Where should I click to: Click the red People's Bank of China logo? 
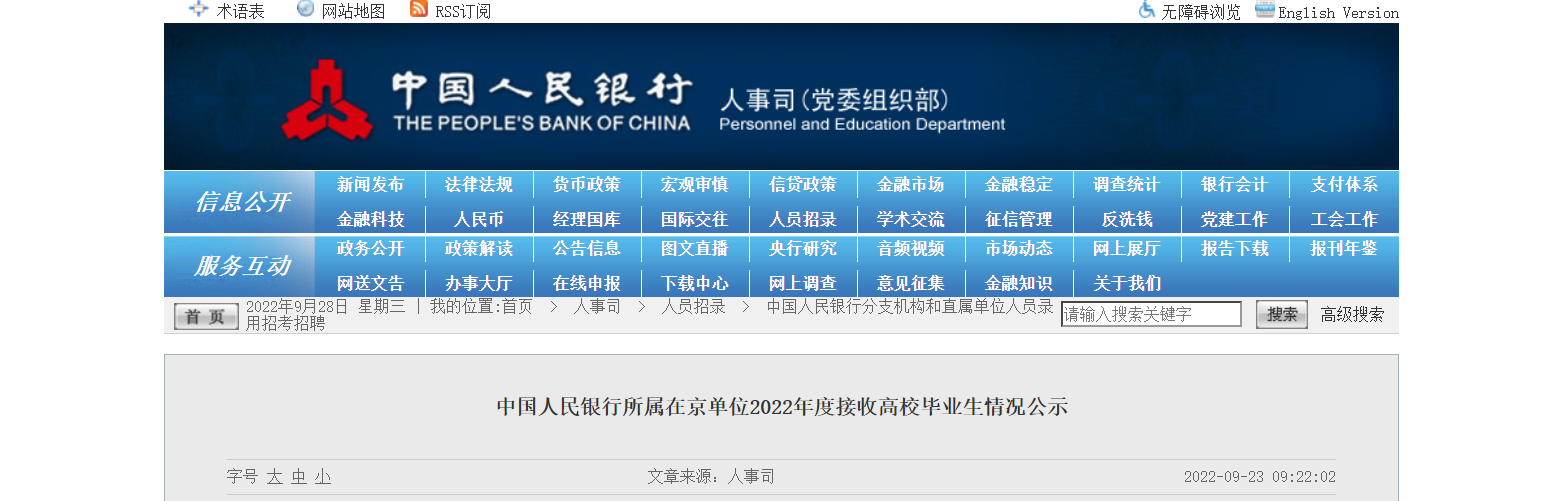click(x=326, y=100)
